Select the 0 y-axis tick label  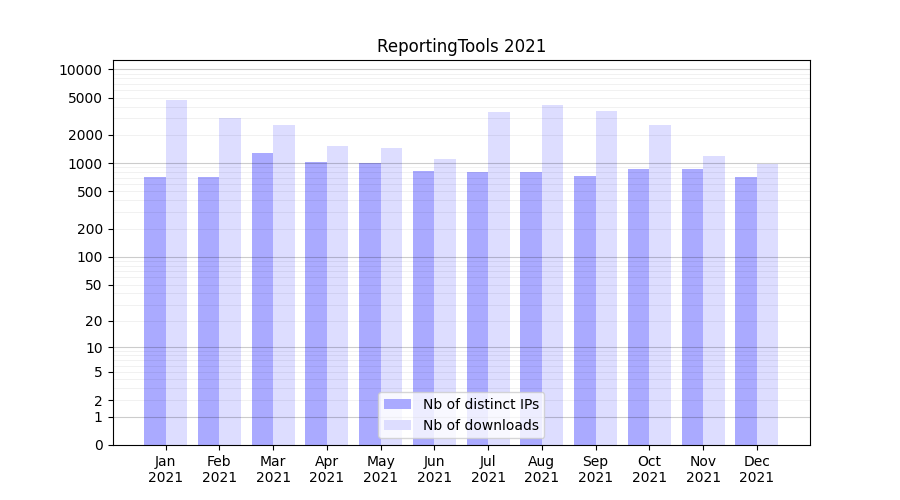tap(98, 445)
